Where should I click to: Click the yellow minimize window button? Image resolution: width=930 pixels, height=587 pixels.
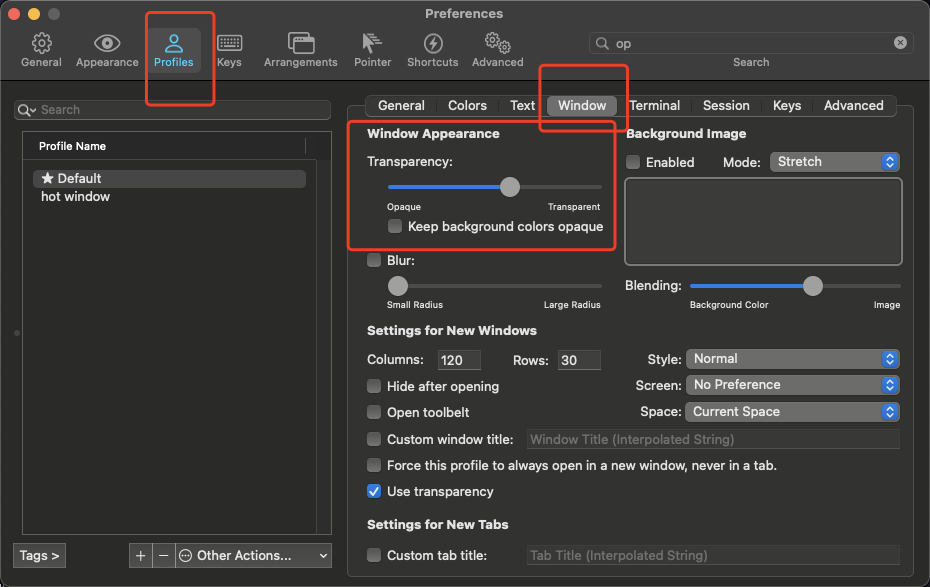34,14
